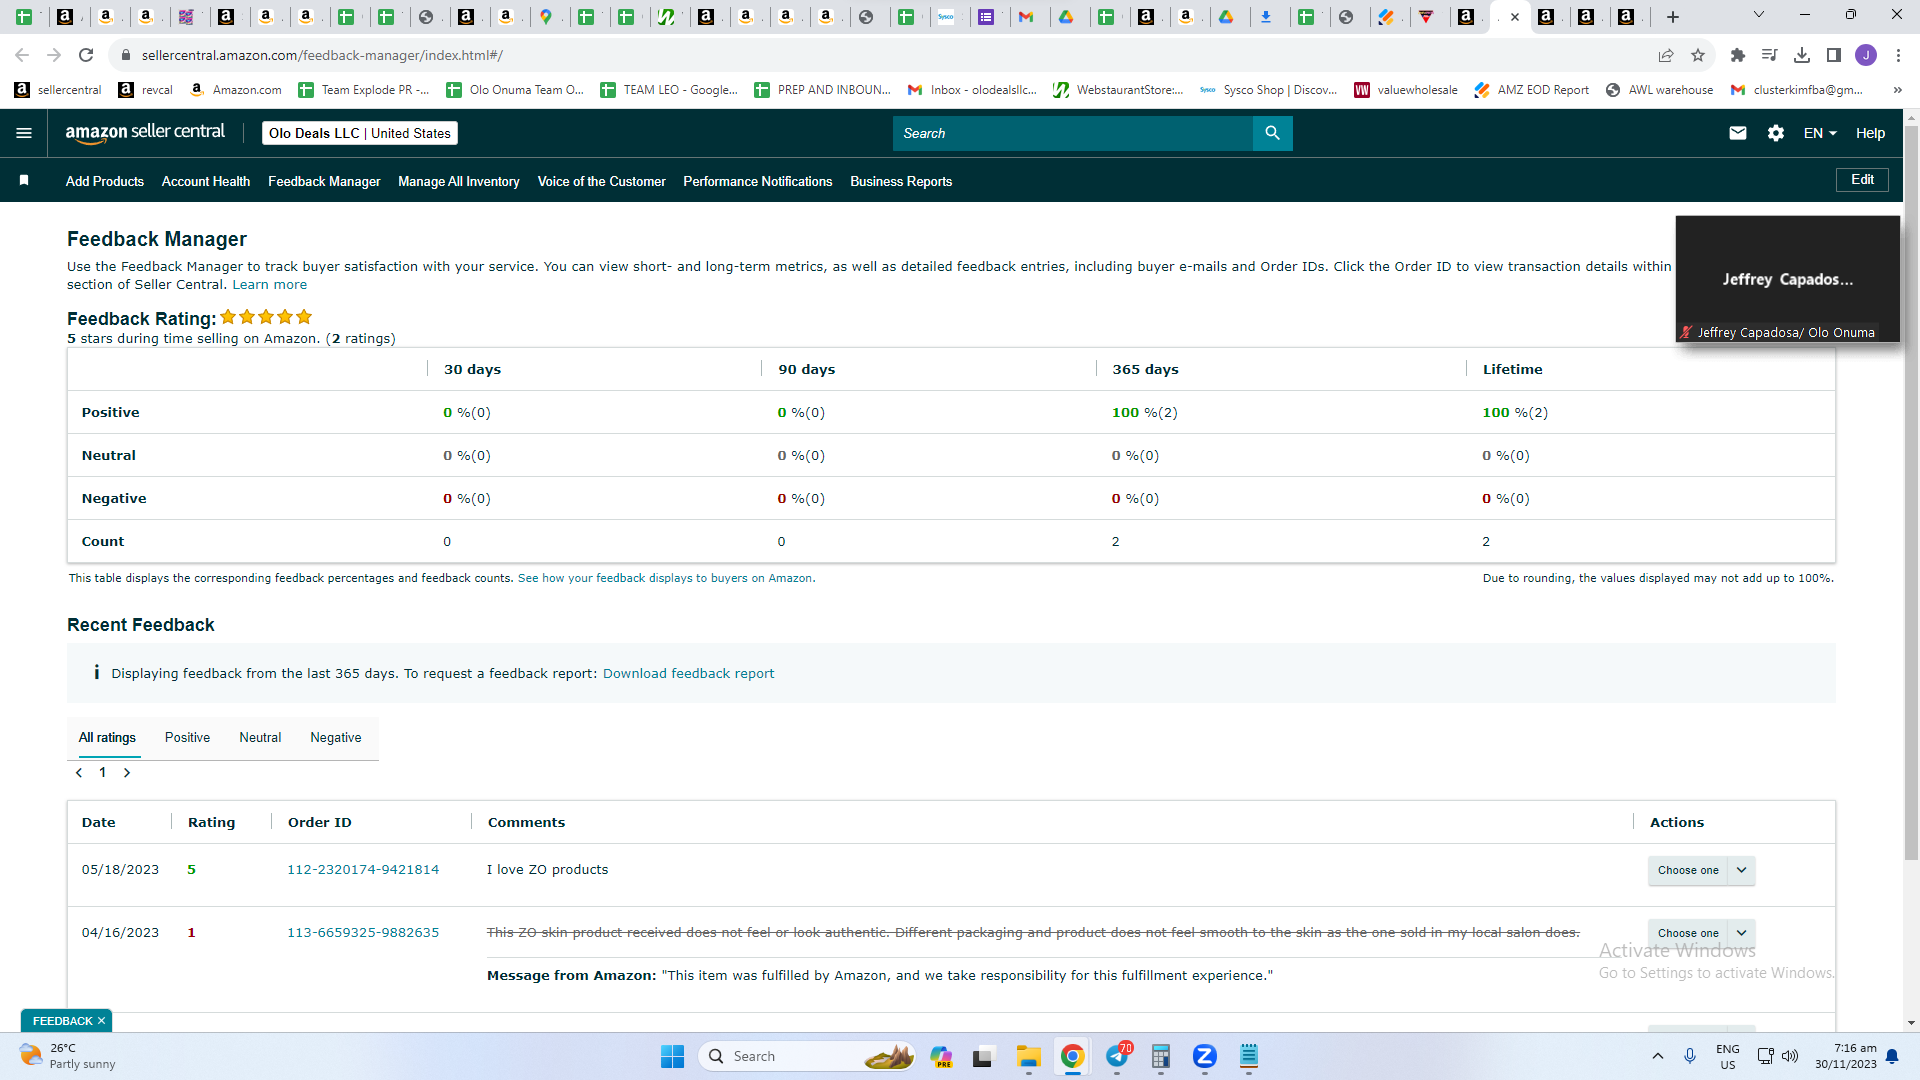Click the Seller Central search field
The width and height of the screenshot is (1920, 1080).
click(1072, 133)
